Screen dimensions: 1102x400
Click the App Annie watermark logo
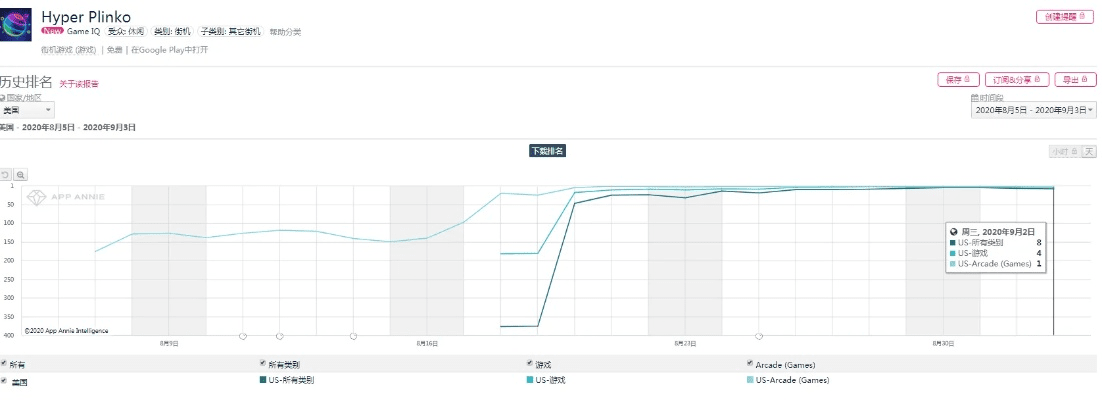pyautogui.click(x=65, y=198)
